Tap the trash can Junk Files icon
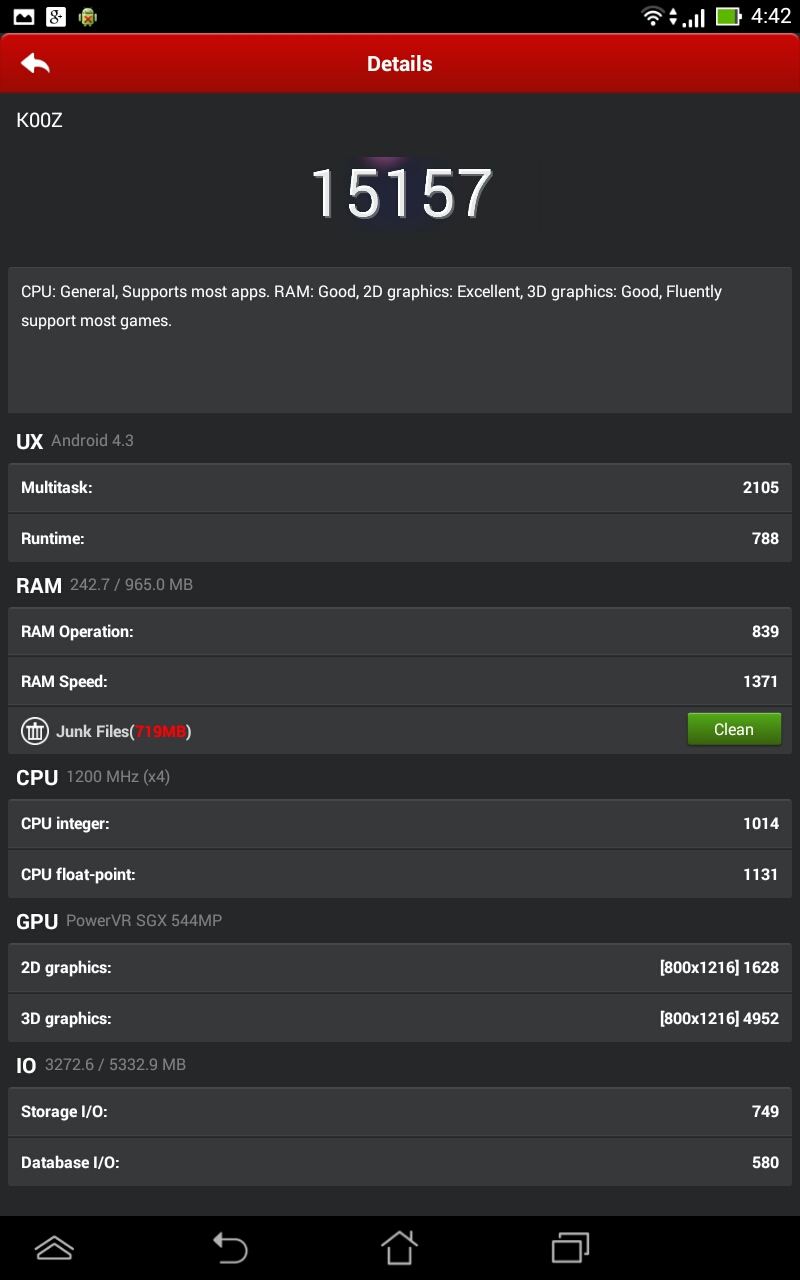This screenshot has width=800, height=1280. point(35,731)
